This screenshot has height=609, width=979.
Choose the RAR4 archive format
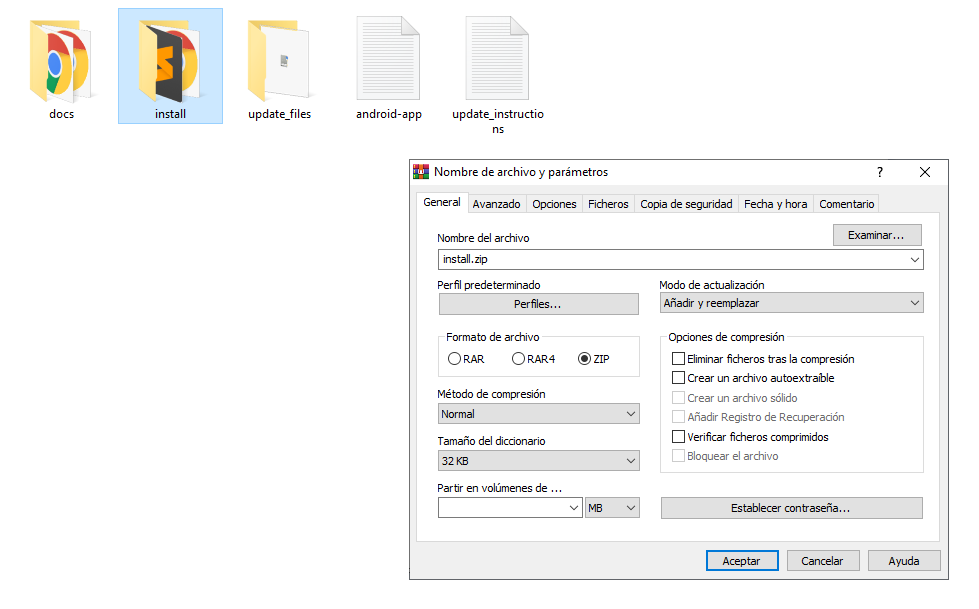click(x=518, y=359)
